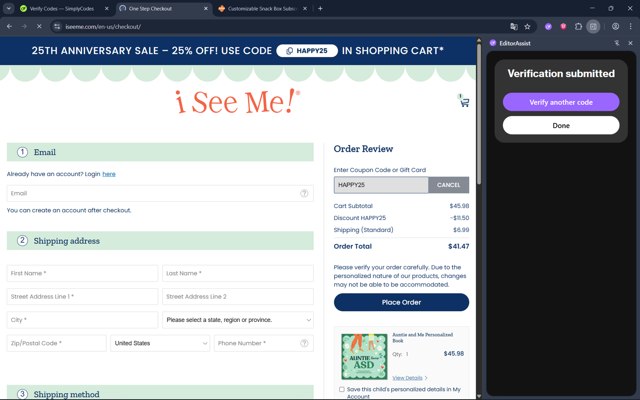Screen dimensions: 640x400
Task: Open the browser extensions puzzle icon
Action: pyautogui.click(x=578, y=27)
